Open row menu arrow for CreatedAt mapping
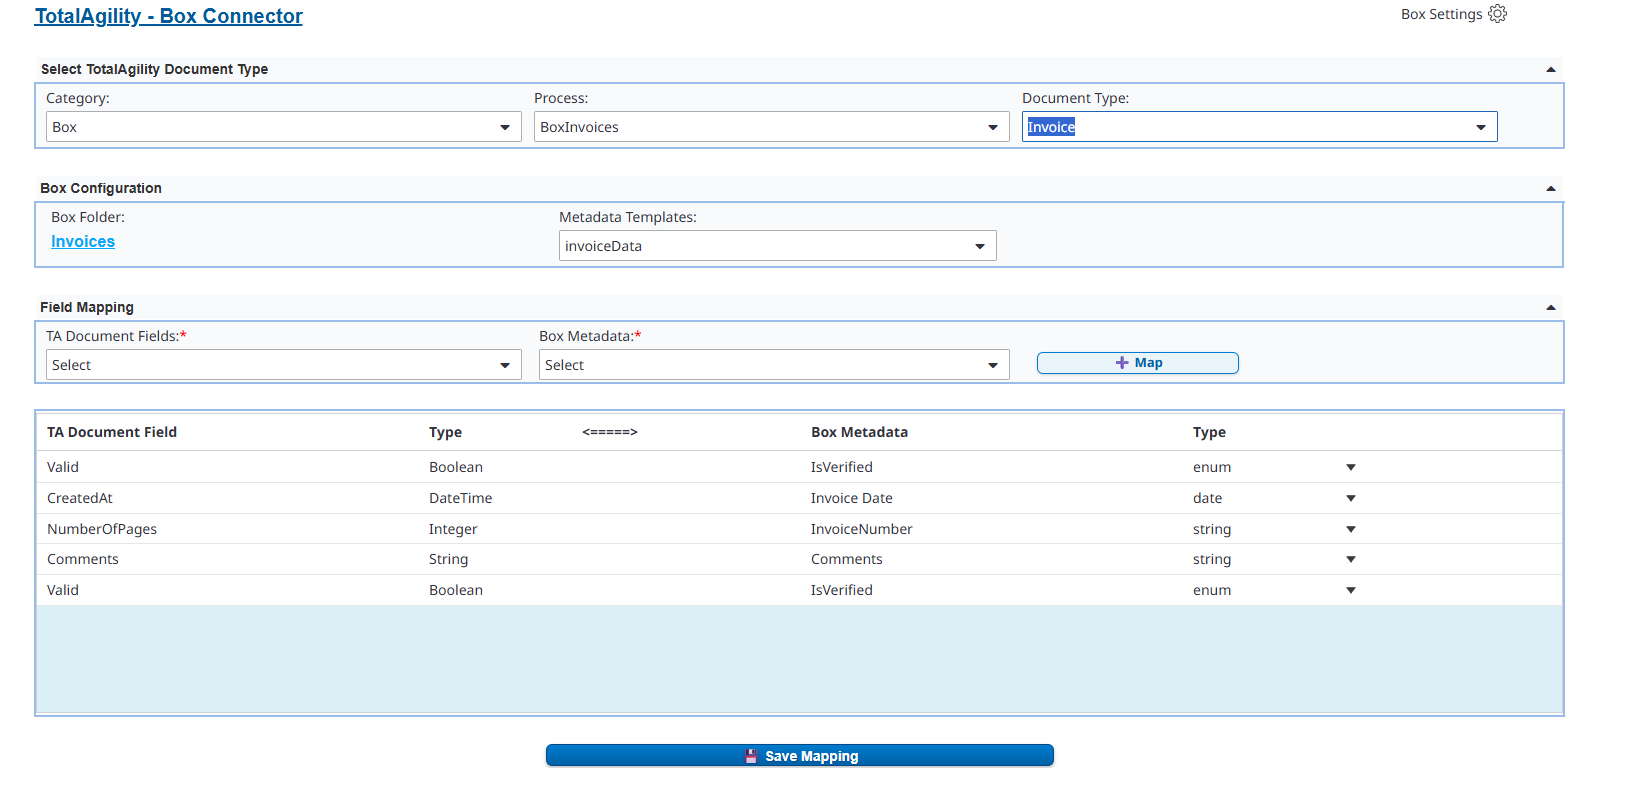The width and height of the screenshot is (1652, 791). [x=1350, y=498]
